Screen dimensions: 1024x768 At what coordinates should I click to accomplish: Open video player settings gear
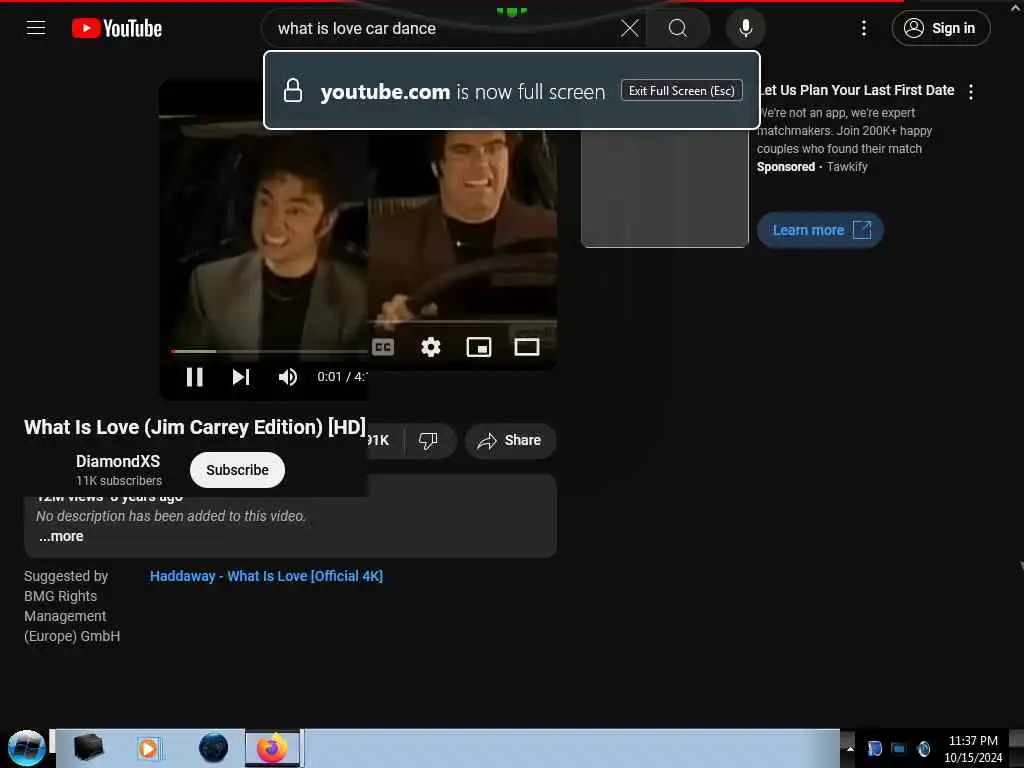tap(430, 347)
